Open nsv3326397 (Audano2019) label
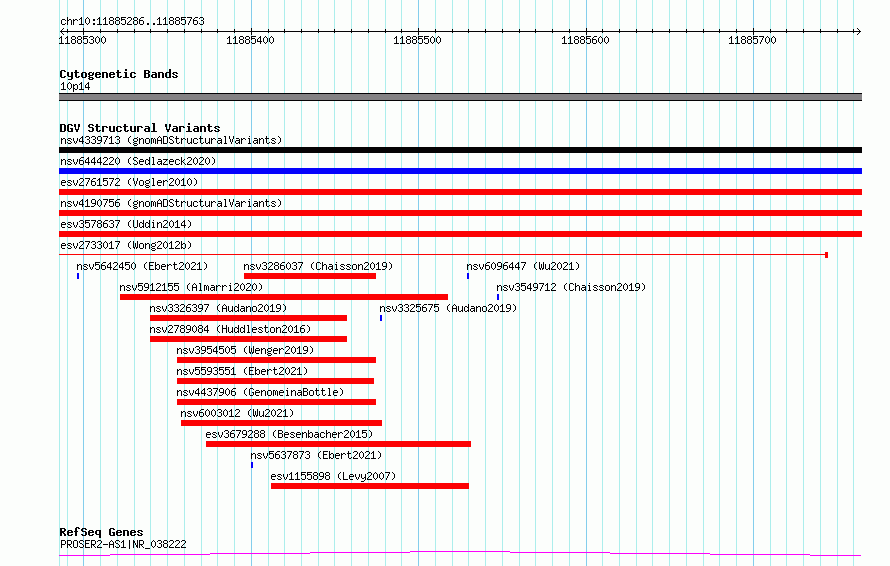 pyautogui.click(x=219, y=308)
